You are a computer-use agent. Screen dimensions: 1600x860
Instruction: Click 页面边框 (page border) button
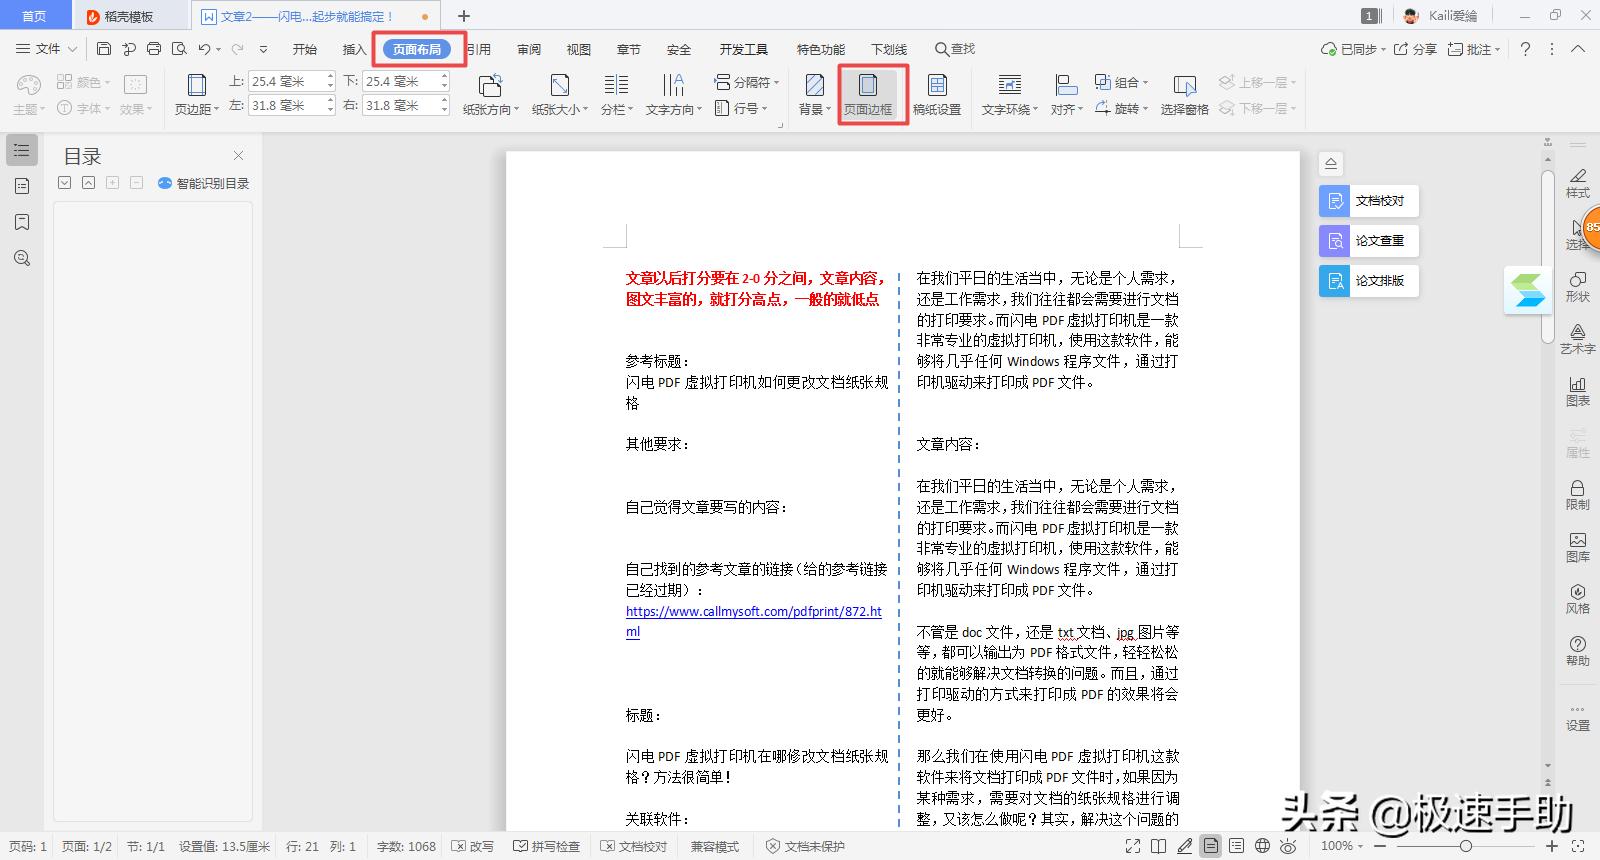[x=868, y=95]
